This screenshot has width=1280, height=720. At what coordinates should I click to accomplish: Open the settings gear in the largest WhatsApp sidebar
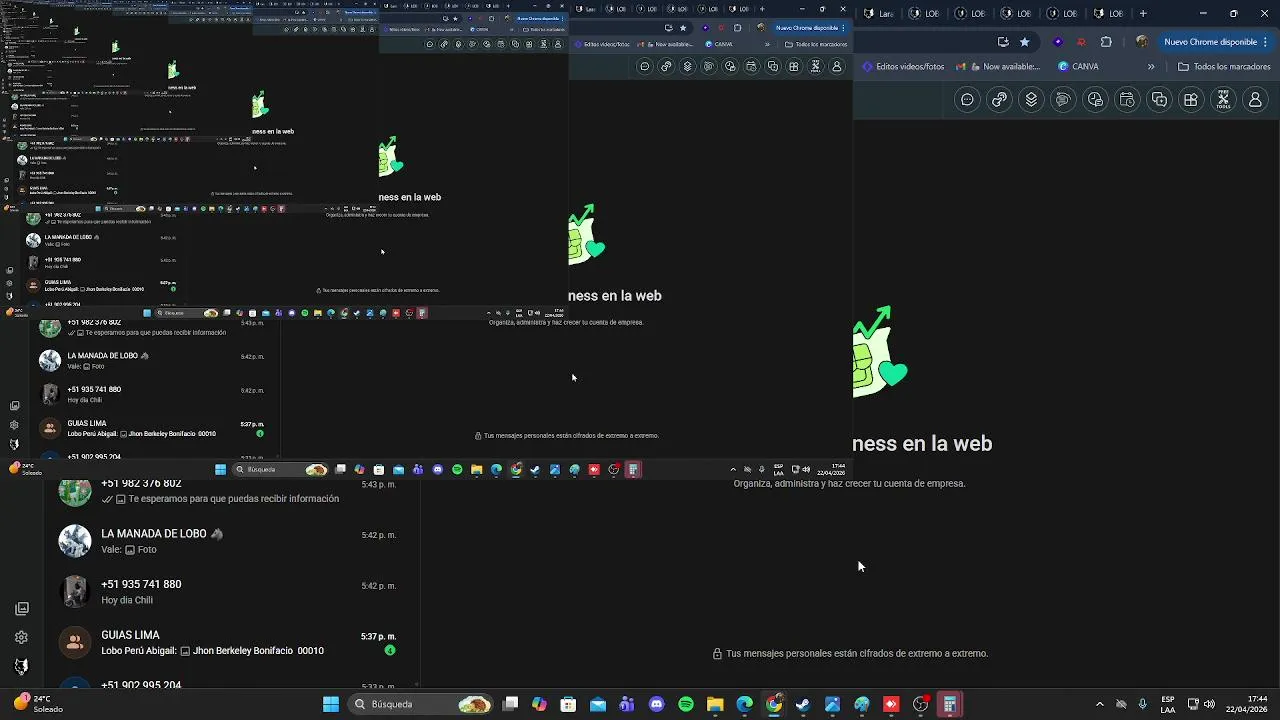[21, 637]
